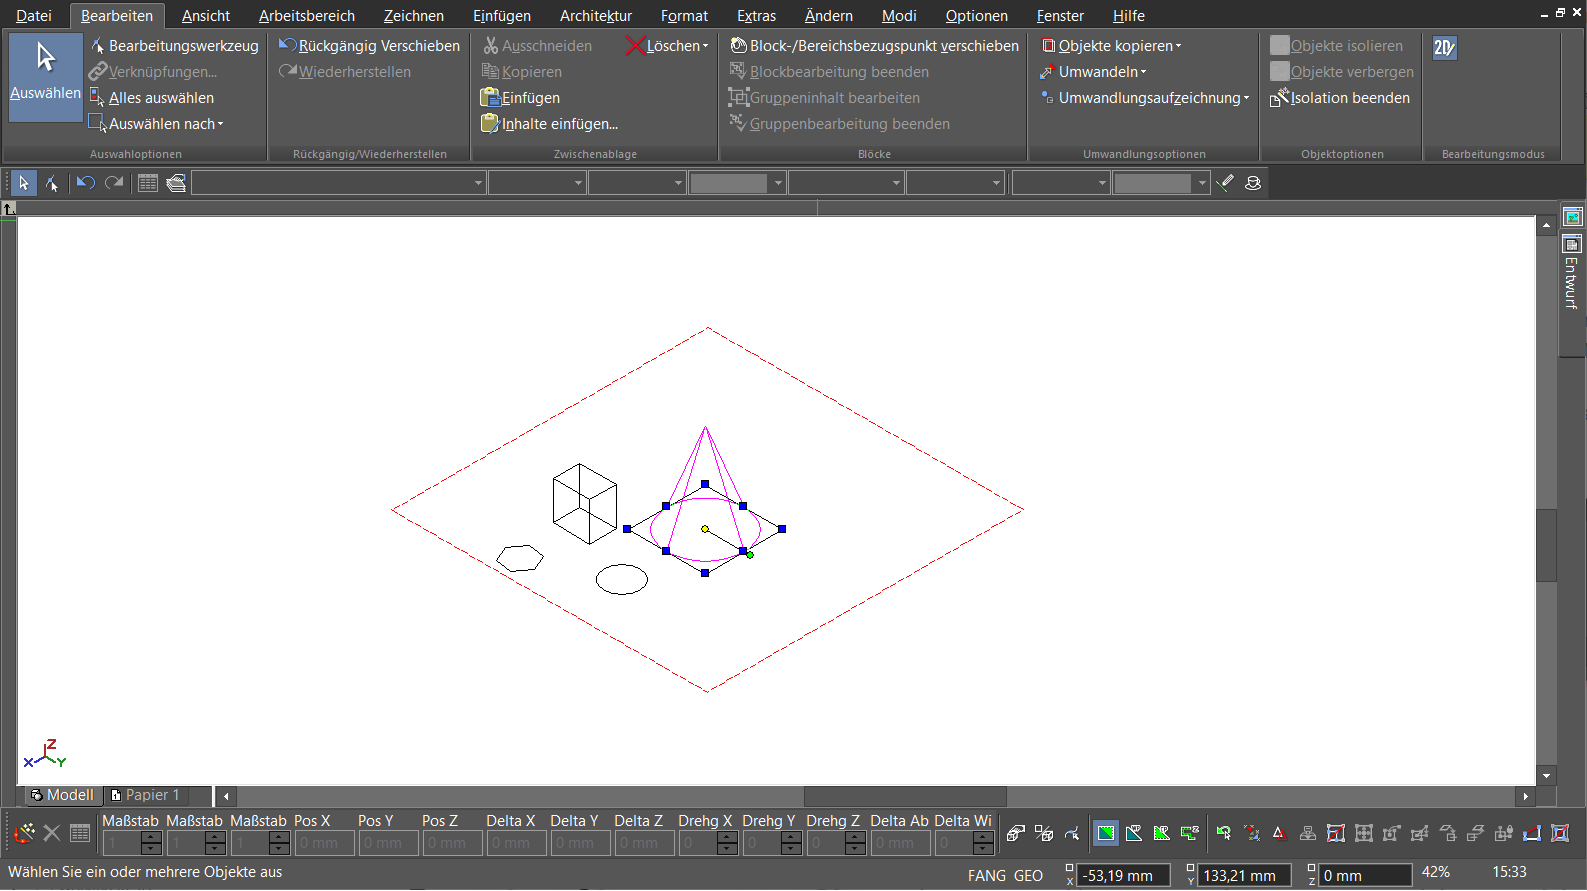The height and width of the screenshot is (891, 1587).
Task: Toggle the X coordinate lock checkbox
Action: (1069, 869)
